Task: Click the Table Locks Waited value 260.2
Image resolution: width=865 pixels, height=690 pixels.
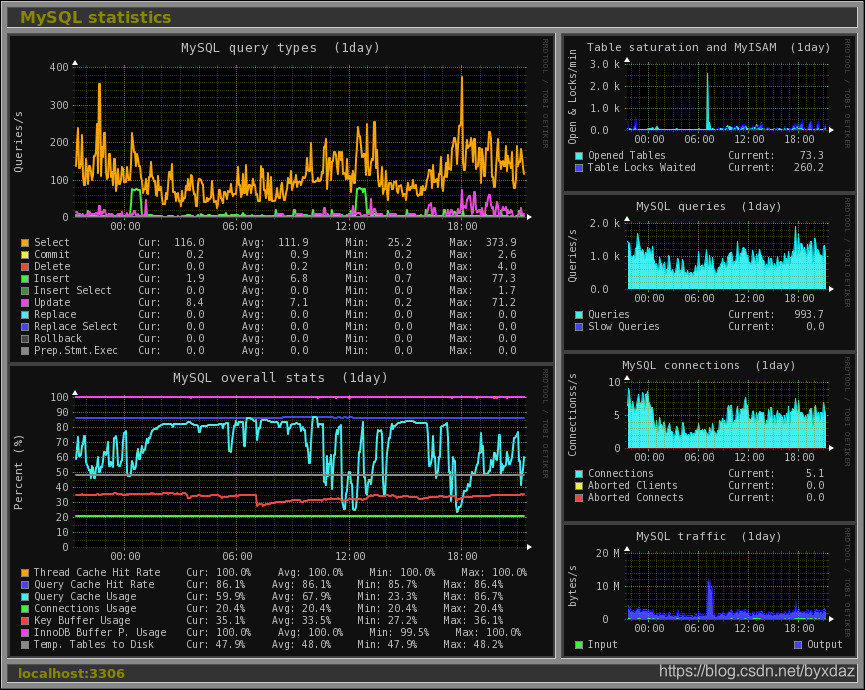Action: tap(809, 168)
